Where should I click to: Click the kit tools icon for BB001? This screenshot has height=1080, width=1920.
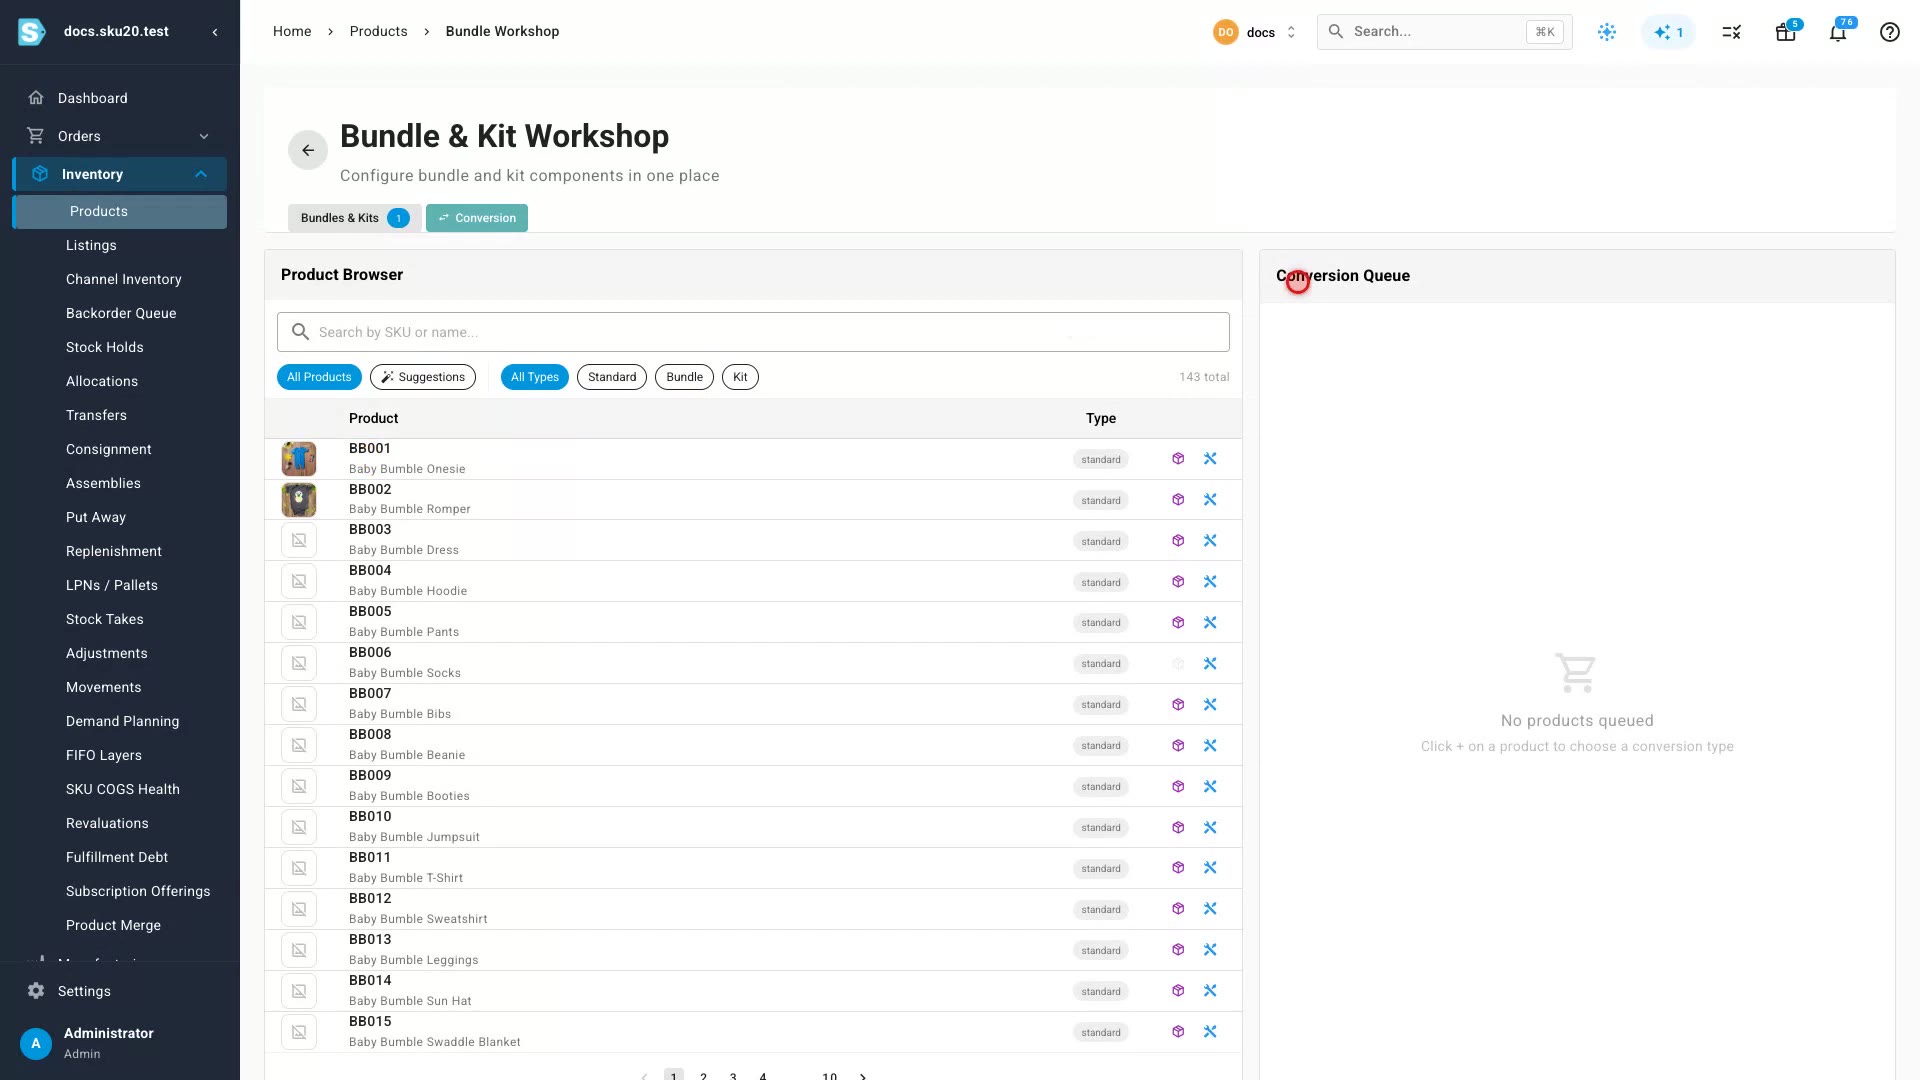point(1210,459)
